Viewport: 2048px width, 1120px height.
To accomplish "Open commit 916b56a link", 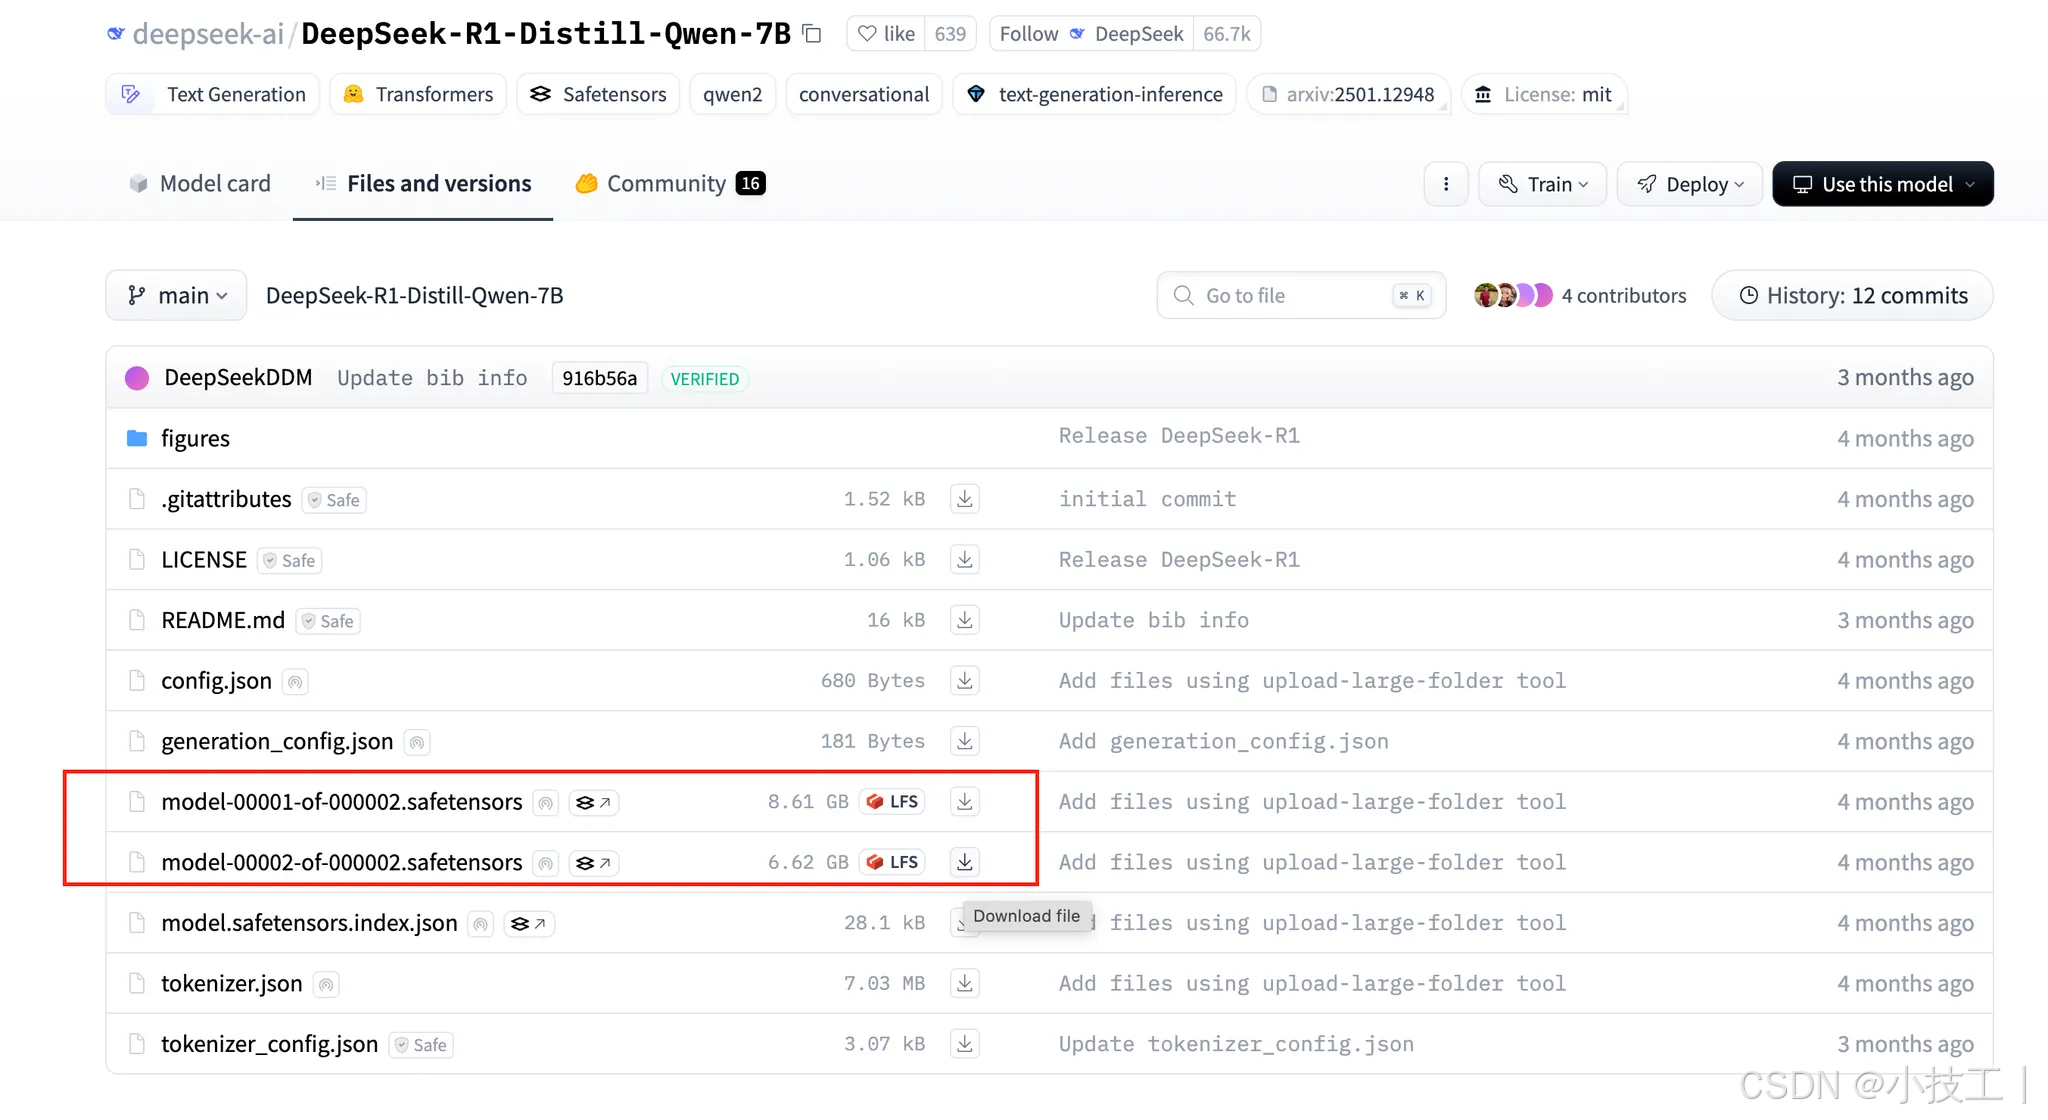I will (599, 378).
